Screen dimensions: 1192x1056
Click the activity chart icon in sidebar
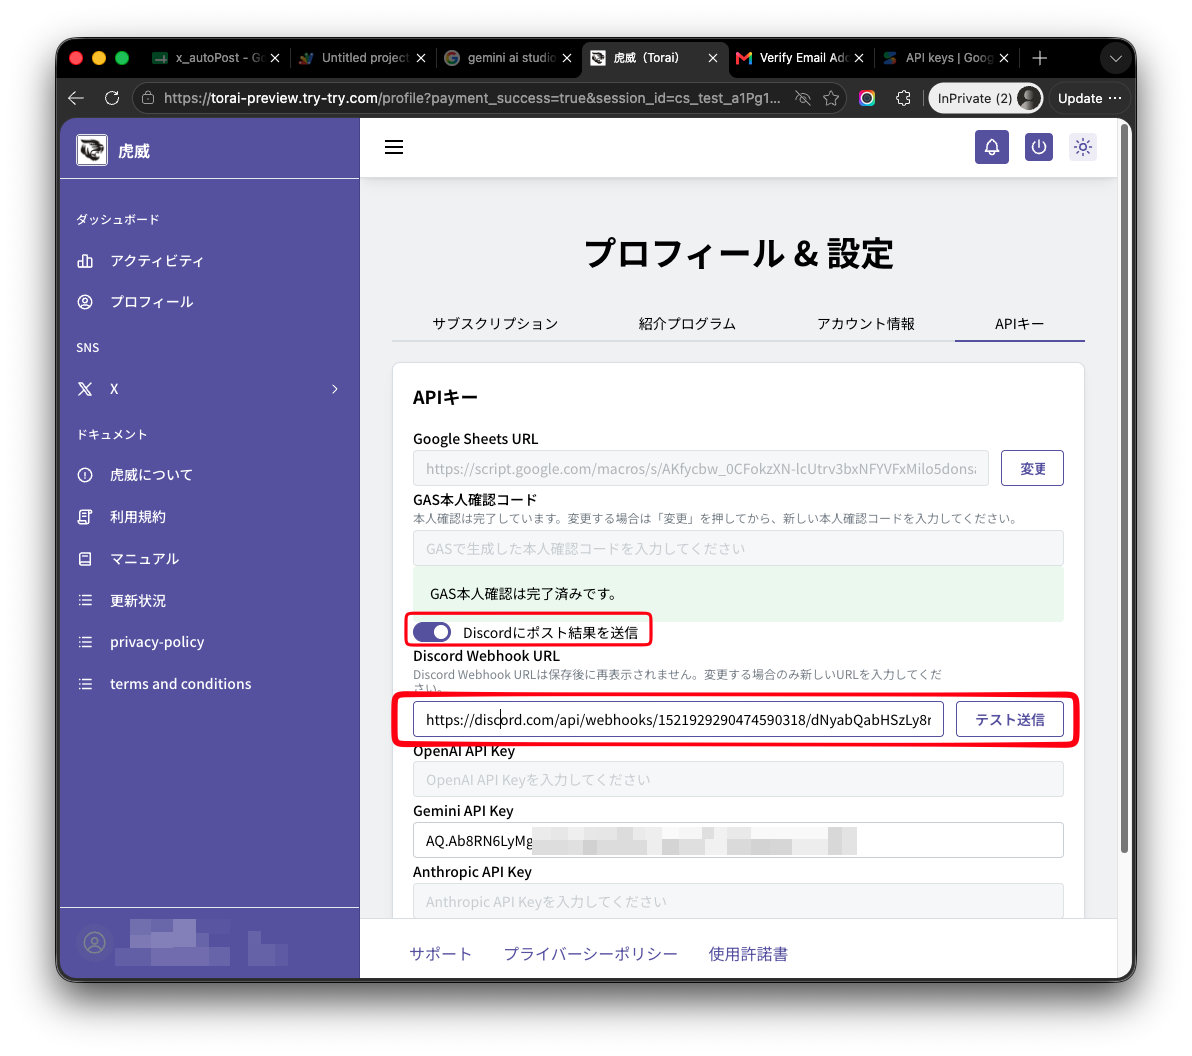click(85, 261)
